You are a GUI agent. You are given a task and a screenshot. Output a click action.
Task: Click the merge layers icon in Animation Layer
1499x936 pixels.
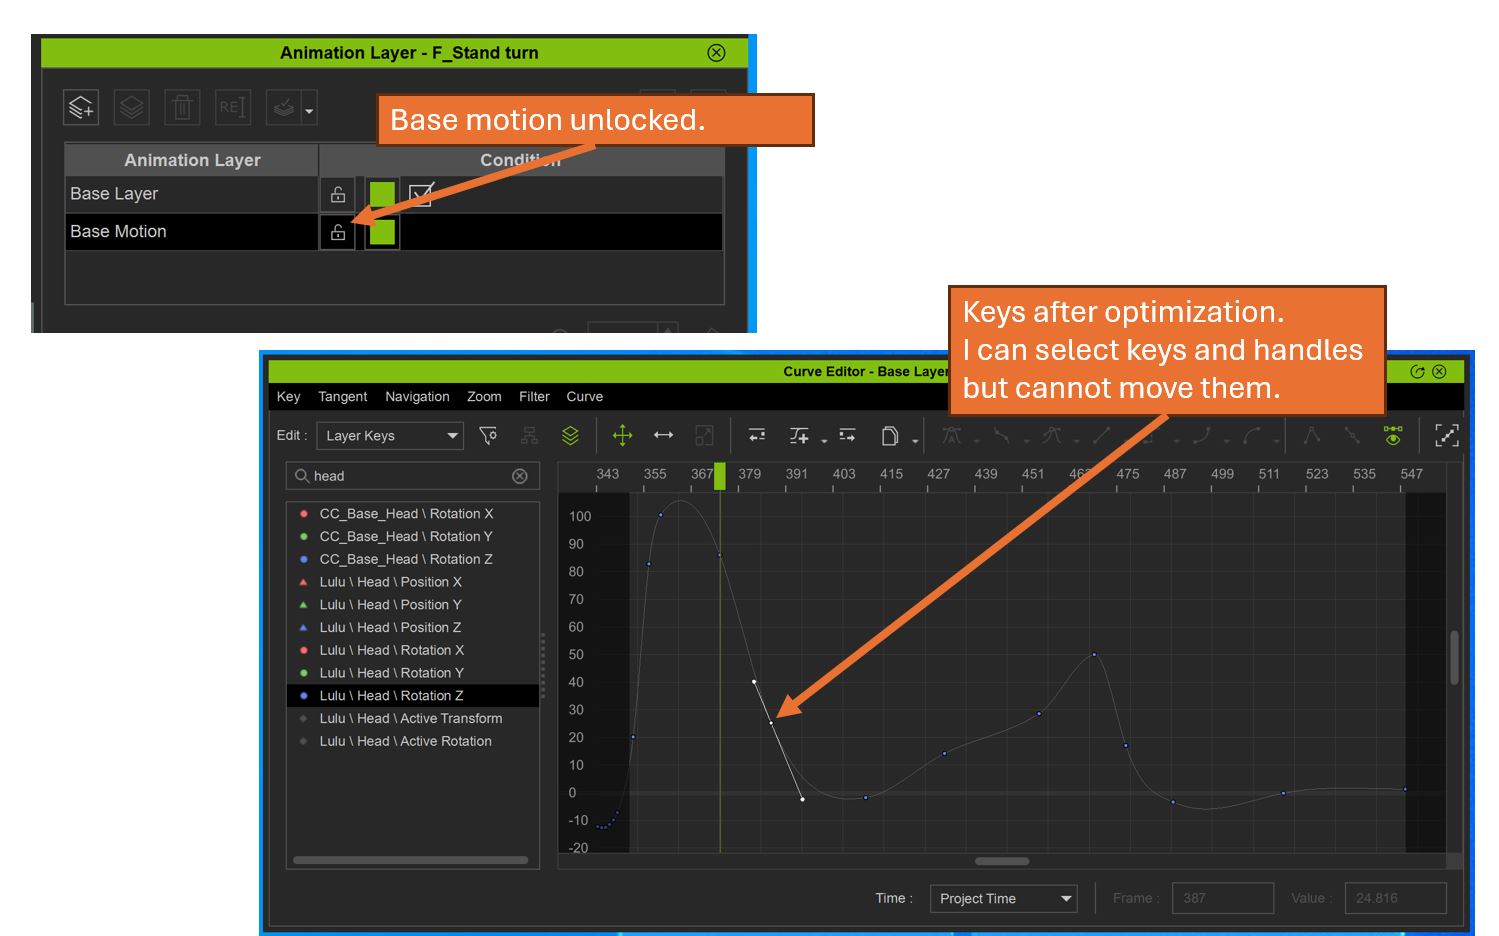coord(131,107)
